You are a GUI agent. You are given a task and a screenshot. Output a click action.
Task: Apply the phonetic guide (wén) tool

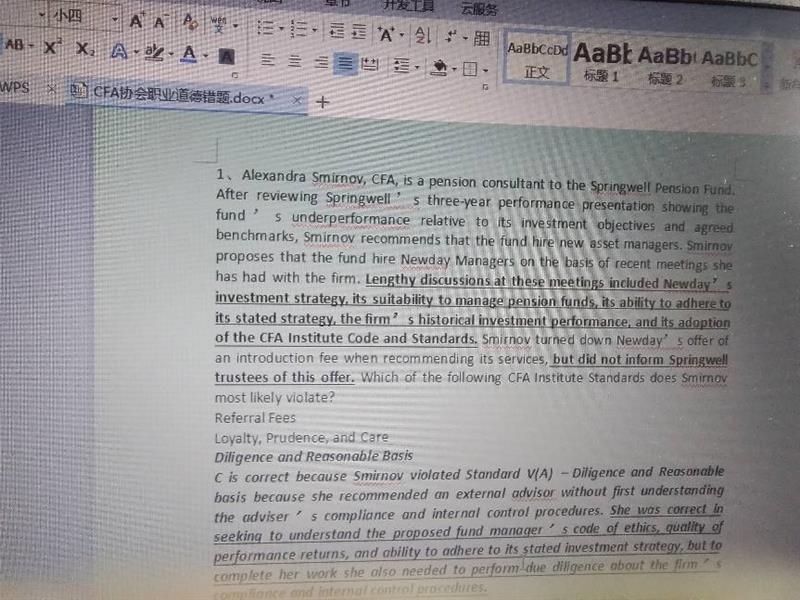[218, 24]
